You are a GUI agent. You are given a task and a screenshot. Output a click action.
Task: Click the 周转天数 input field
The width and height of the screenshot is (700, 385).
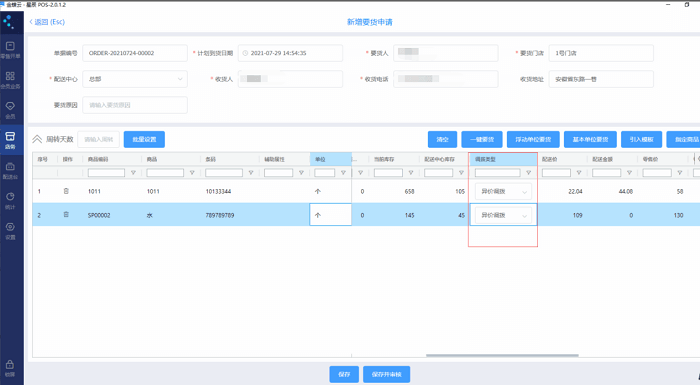click(98, 139)
